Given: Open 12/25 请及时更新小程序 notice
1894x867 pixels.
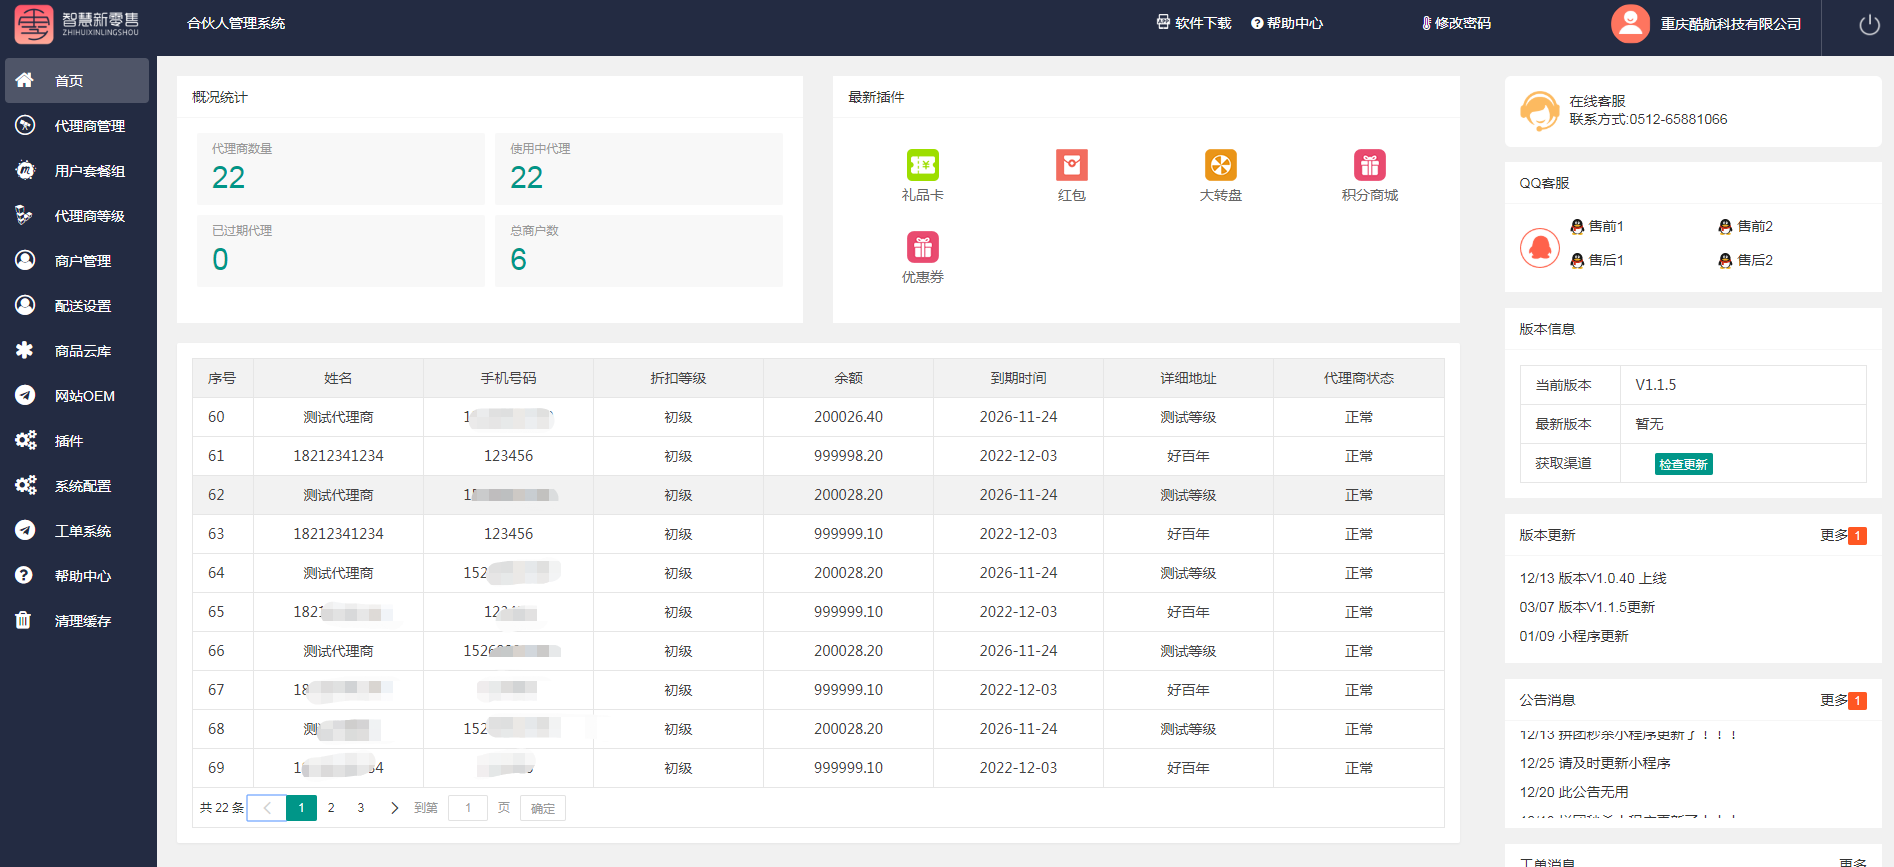Looking at the screenshot, I should (x=1595, y=763).
